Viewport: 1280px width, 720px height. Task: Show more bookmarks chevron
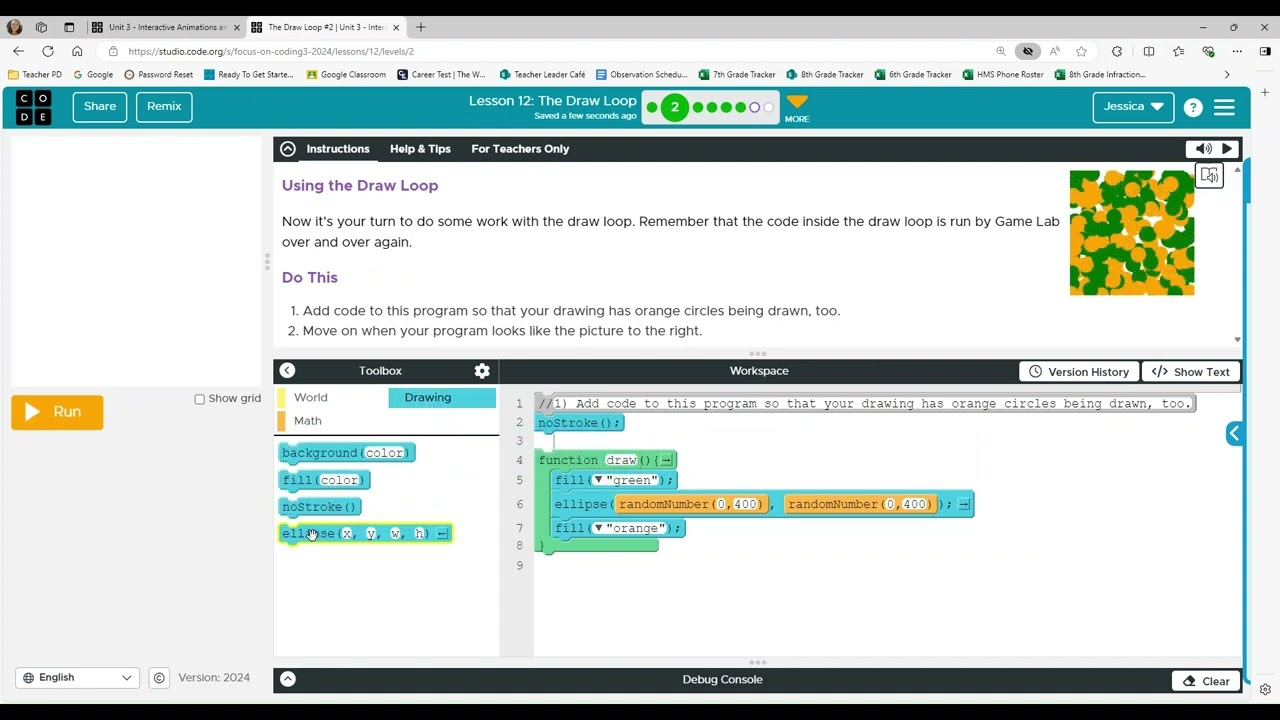[x=1227, y=74]
